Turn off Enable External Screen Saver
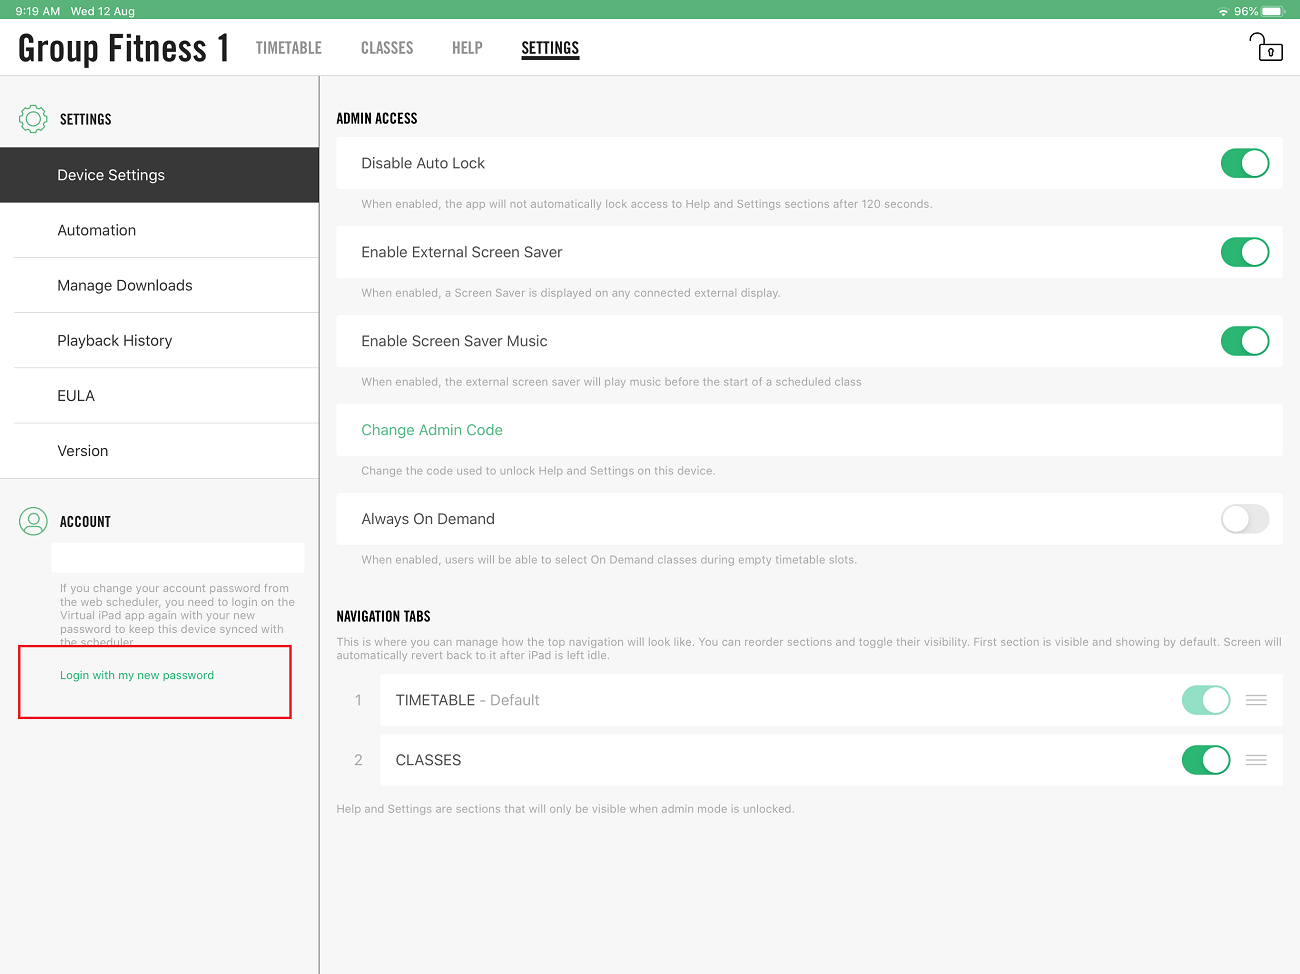Image resolution: width=1300 pixels, height=974 pixels. 1245,252
